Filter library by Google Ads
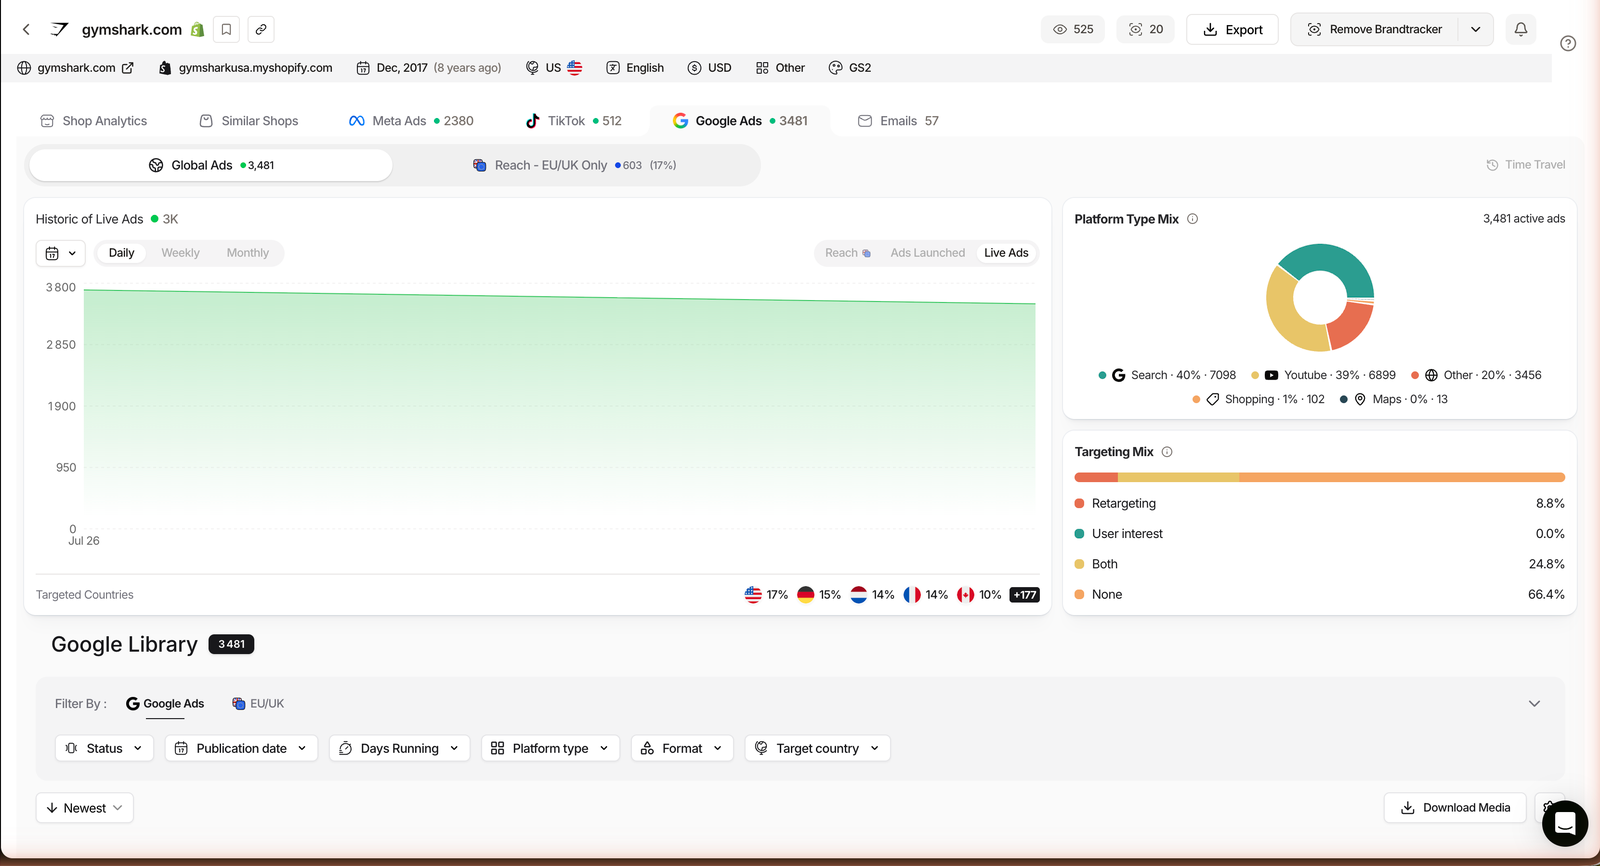Viewport: 1600px width, 866px height. 165,704
